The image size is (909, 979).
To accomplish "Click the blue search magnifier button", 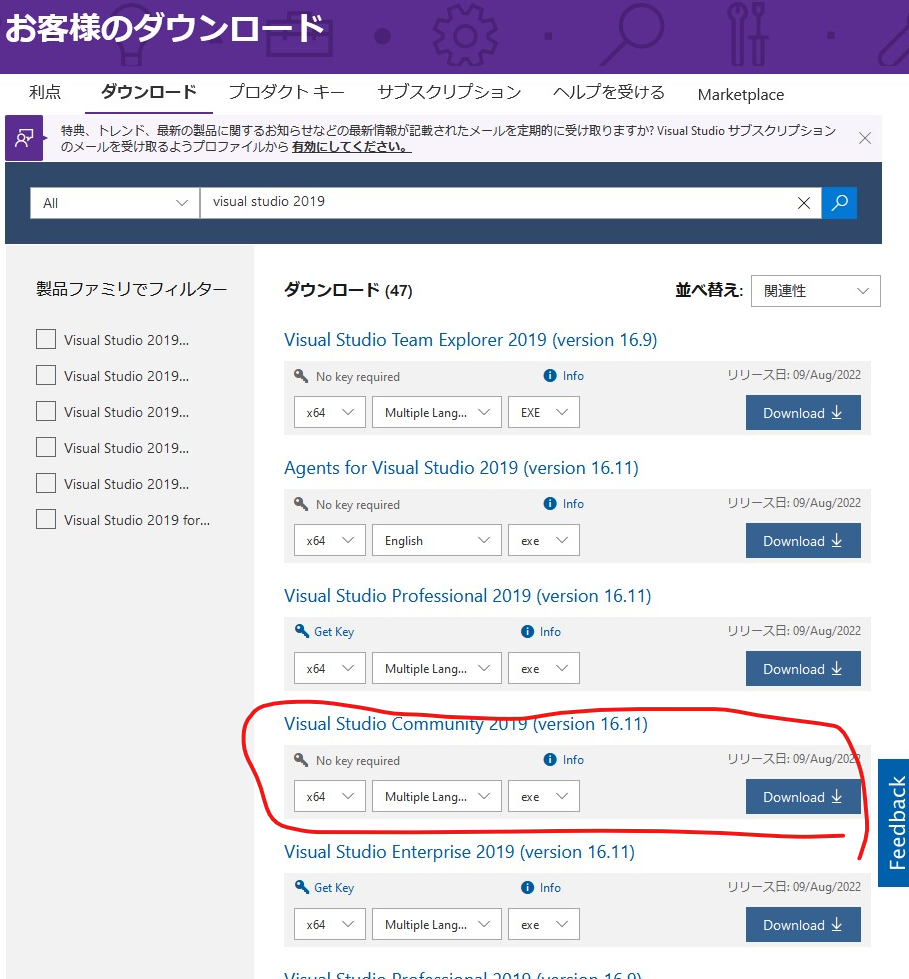I will coord(839,203).
